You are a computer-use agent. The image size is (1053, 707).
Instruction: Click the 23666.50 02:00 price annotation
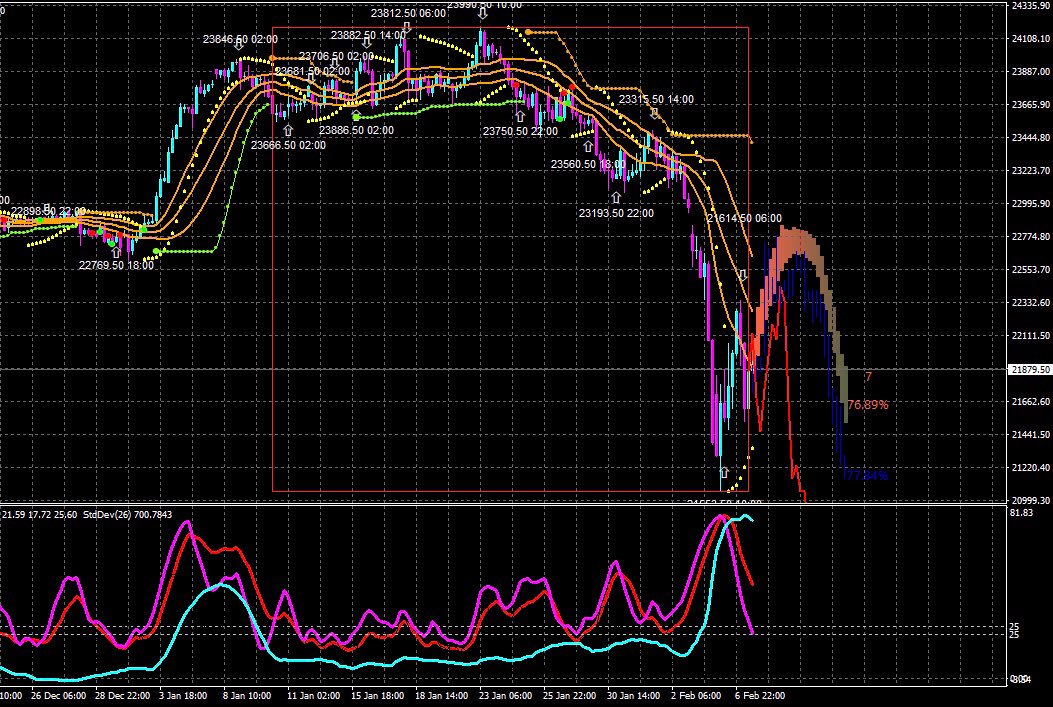[288, 145]
